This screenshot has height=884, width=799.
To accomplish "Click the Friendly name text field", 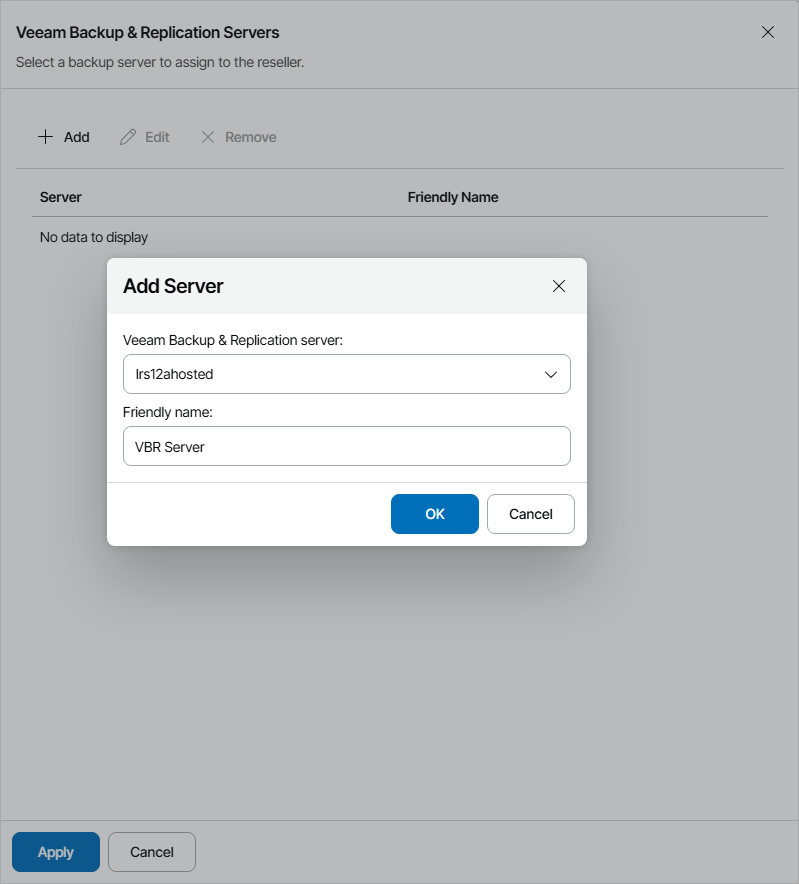I will coord(346,447).
